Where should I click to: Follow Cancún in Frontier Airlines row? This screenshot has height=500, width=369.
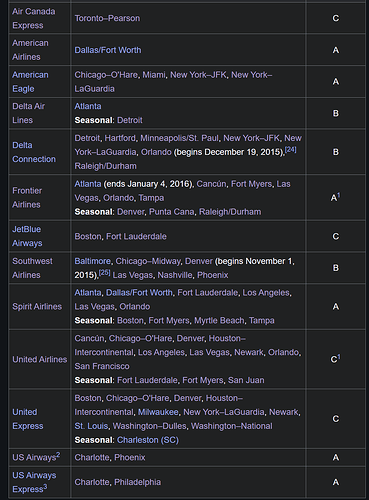(x=211, y=184)
